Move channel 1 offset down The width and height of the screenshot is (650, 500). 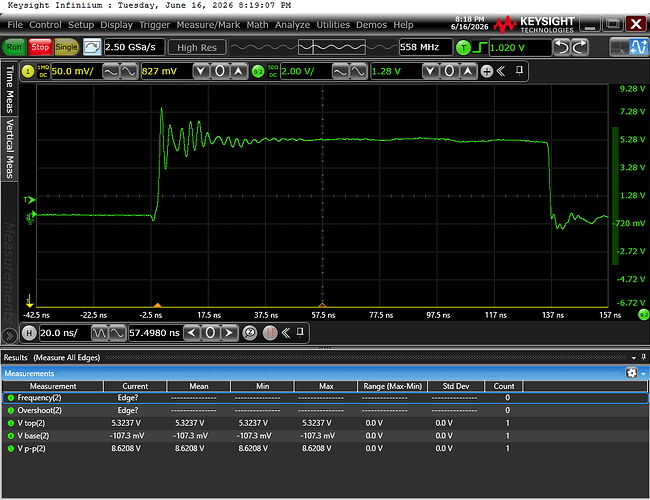pos(201,71)
